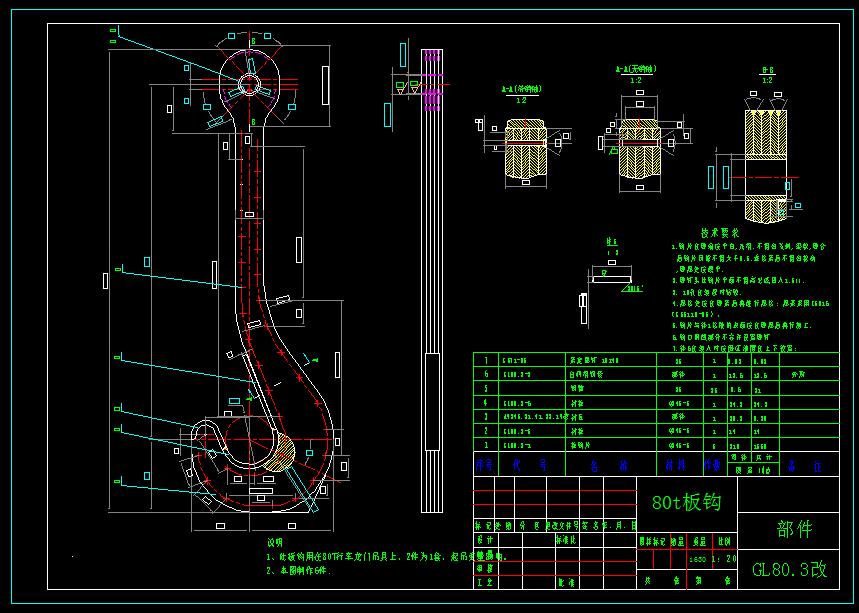
Task: Click the blue '序号' column header
Action: click(484, 465)
